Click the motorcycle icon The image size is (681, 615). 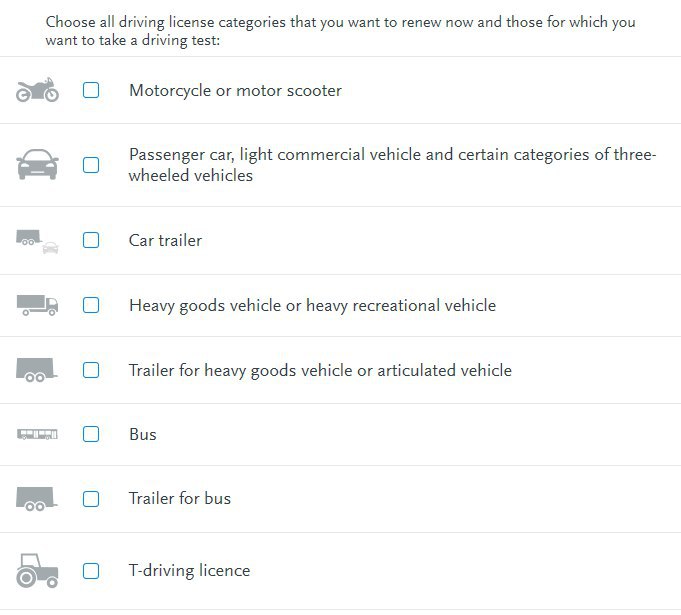coord(37,90)
